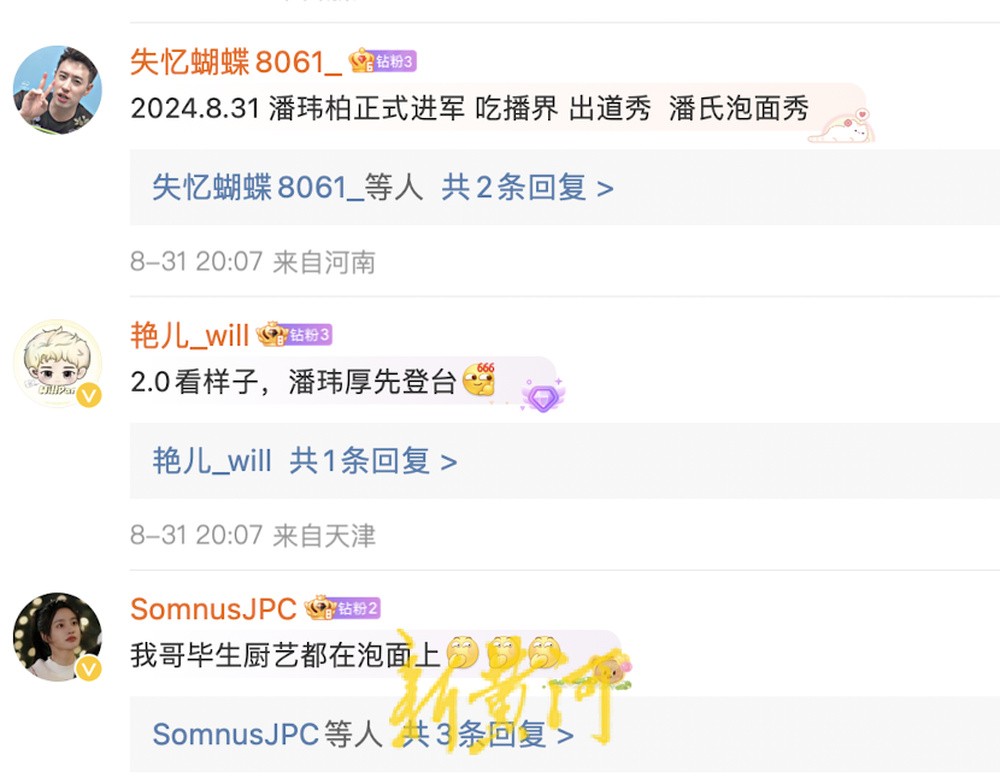This screenshot has height=778, width=1000.
Task: Click the 666 emoji in 艳儿_will comment
Action: (x=479, y=379)
